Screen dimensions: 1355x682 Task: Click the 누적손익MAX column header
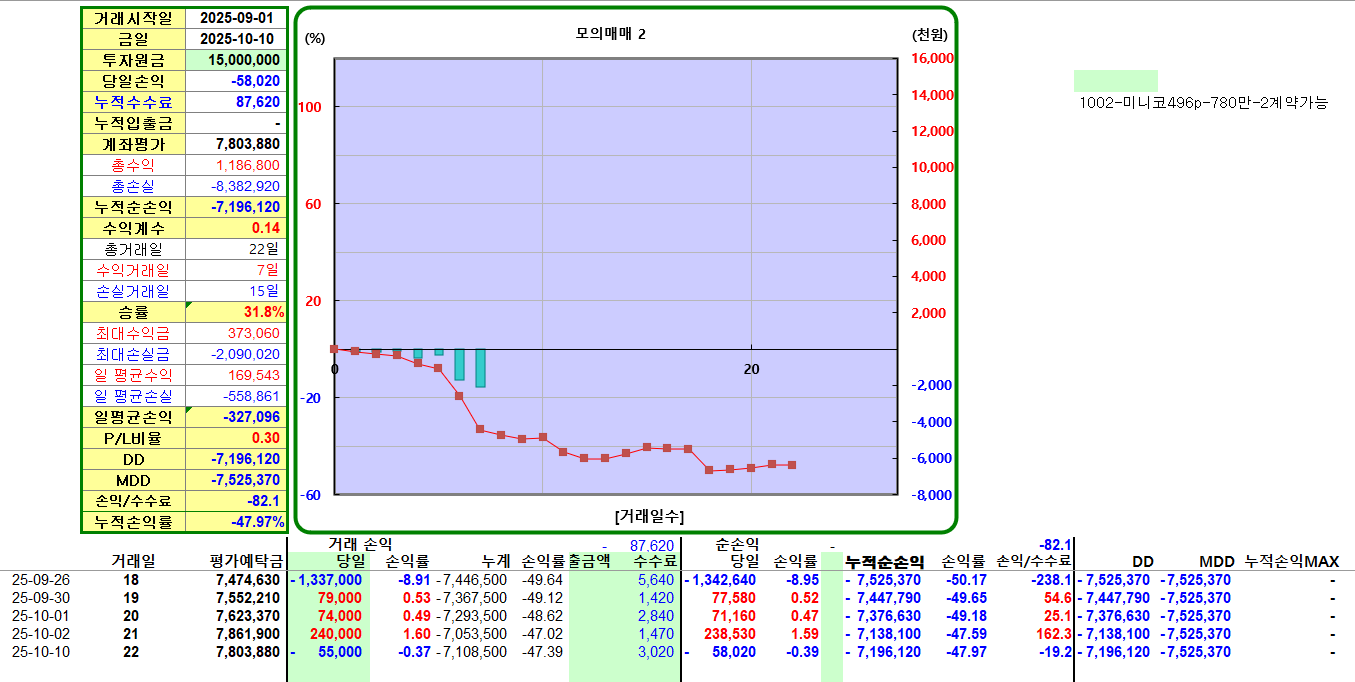1292,562
